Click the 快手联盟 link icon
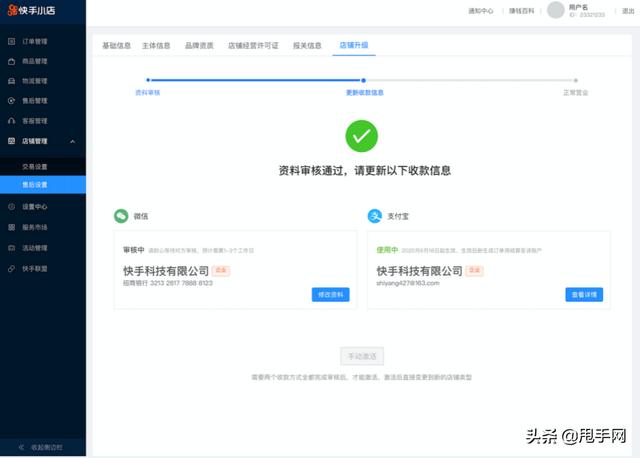 pyautogui.click(x=11, y=269)
